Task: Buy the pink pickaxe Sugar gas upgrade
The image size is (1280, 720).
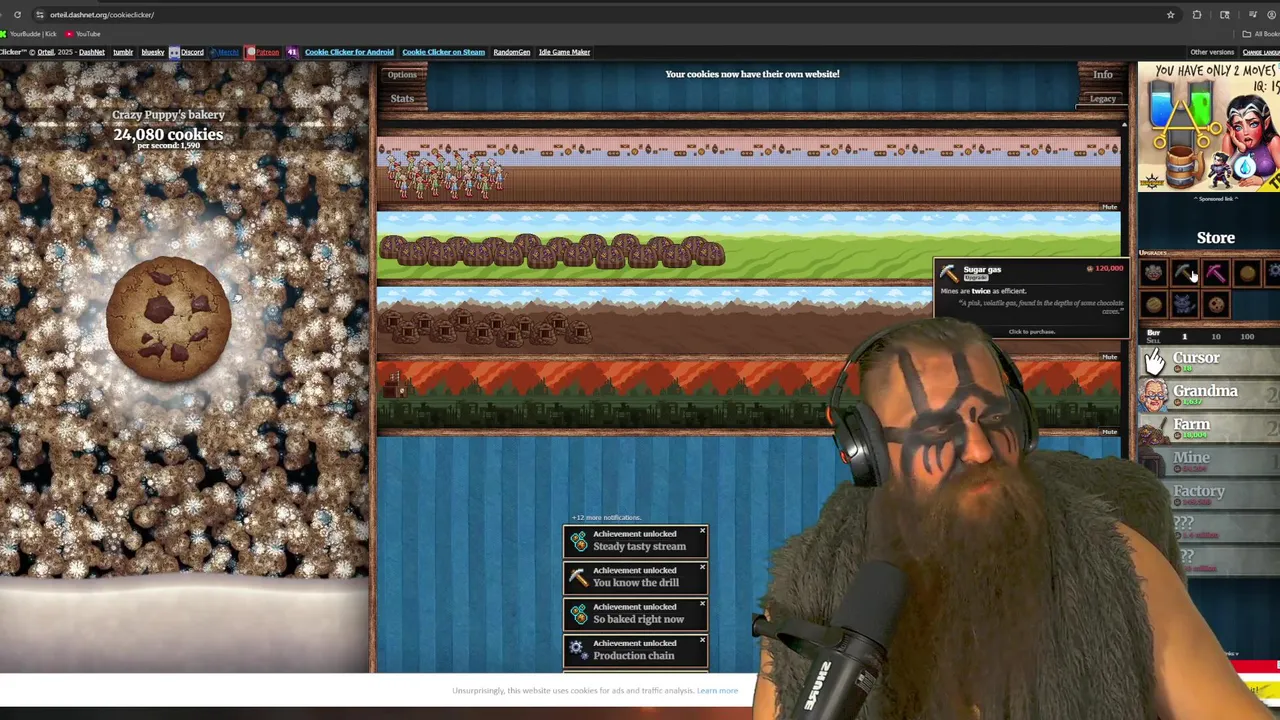Action: (x=1215, y=273)
